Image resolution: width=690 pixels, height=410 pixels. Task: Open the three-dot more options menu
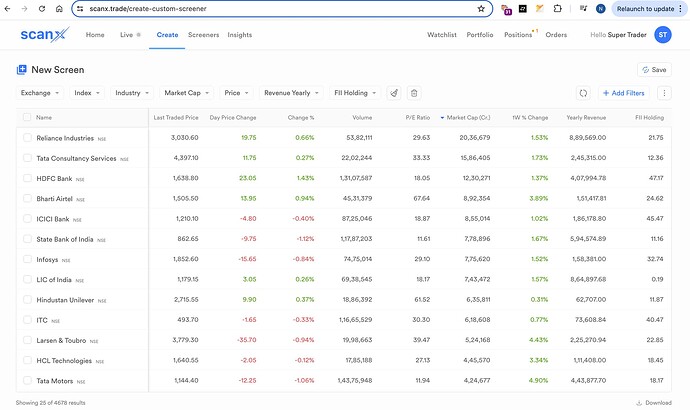[664, 93]
